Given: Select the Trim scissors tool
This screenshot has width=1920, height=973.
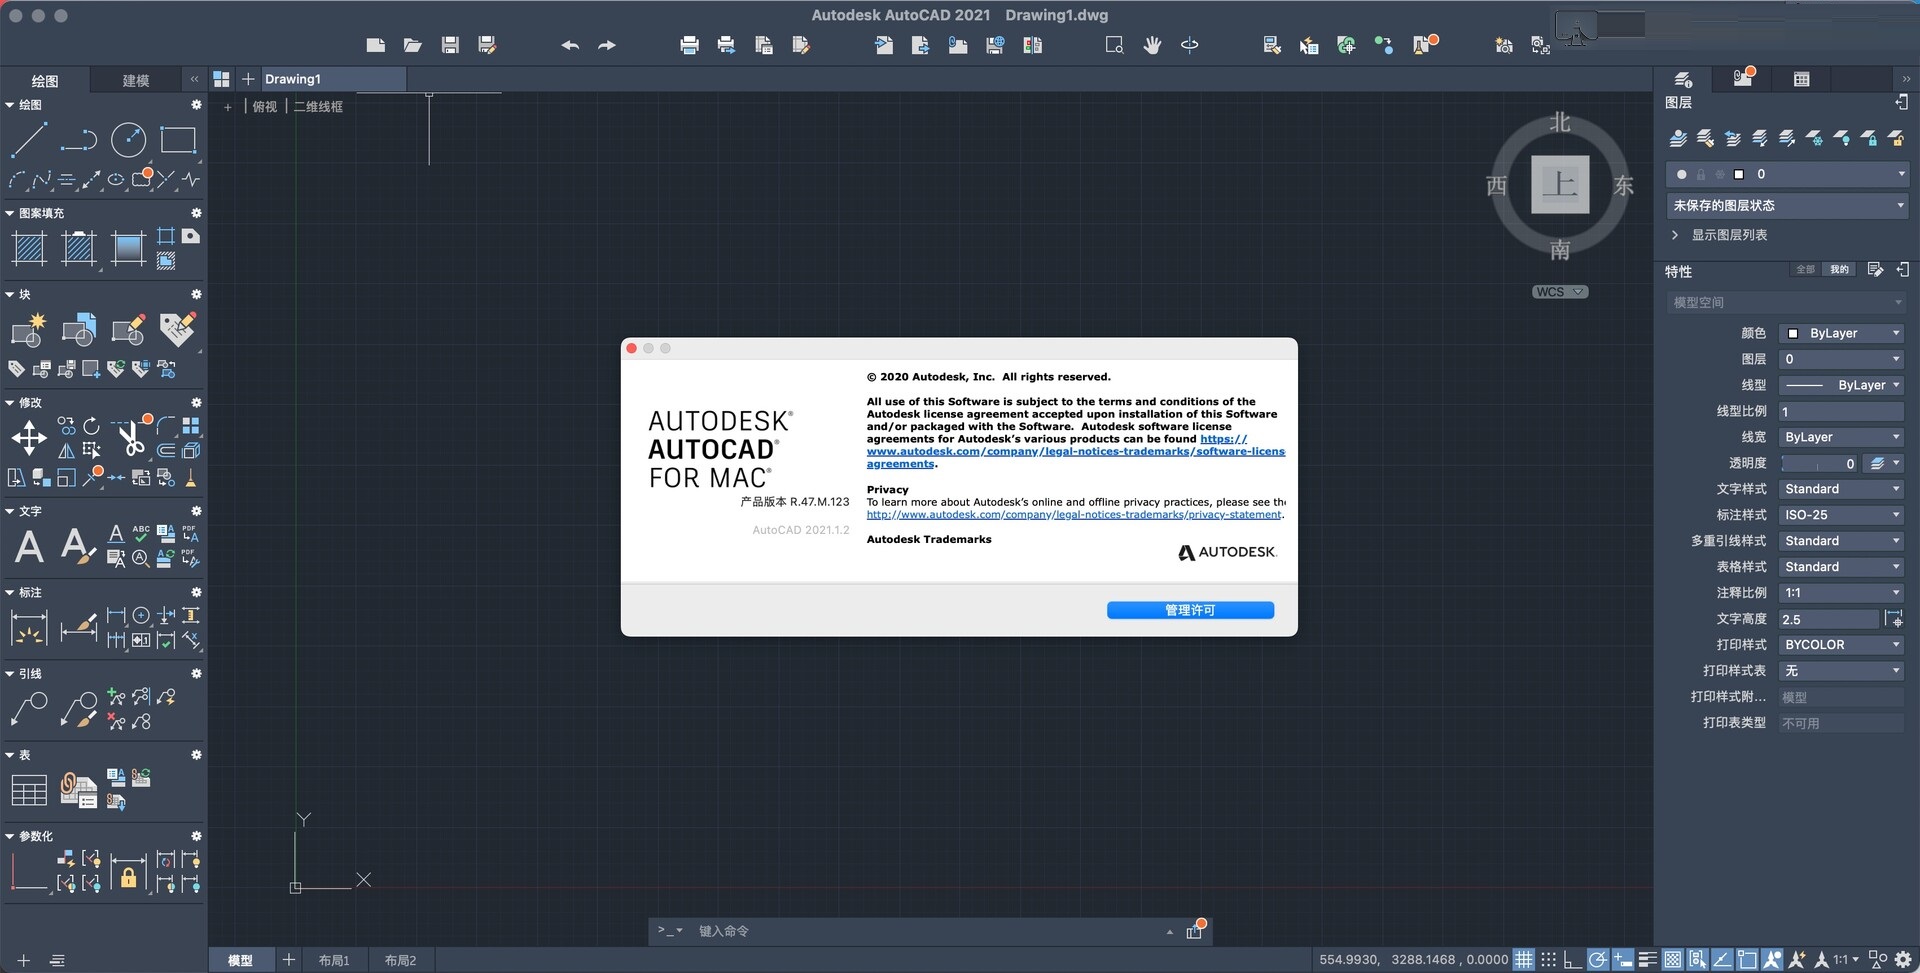Looking at the screenshot, I should (x=129, y=437).
